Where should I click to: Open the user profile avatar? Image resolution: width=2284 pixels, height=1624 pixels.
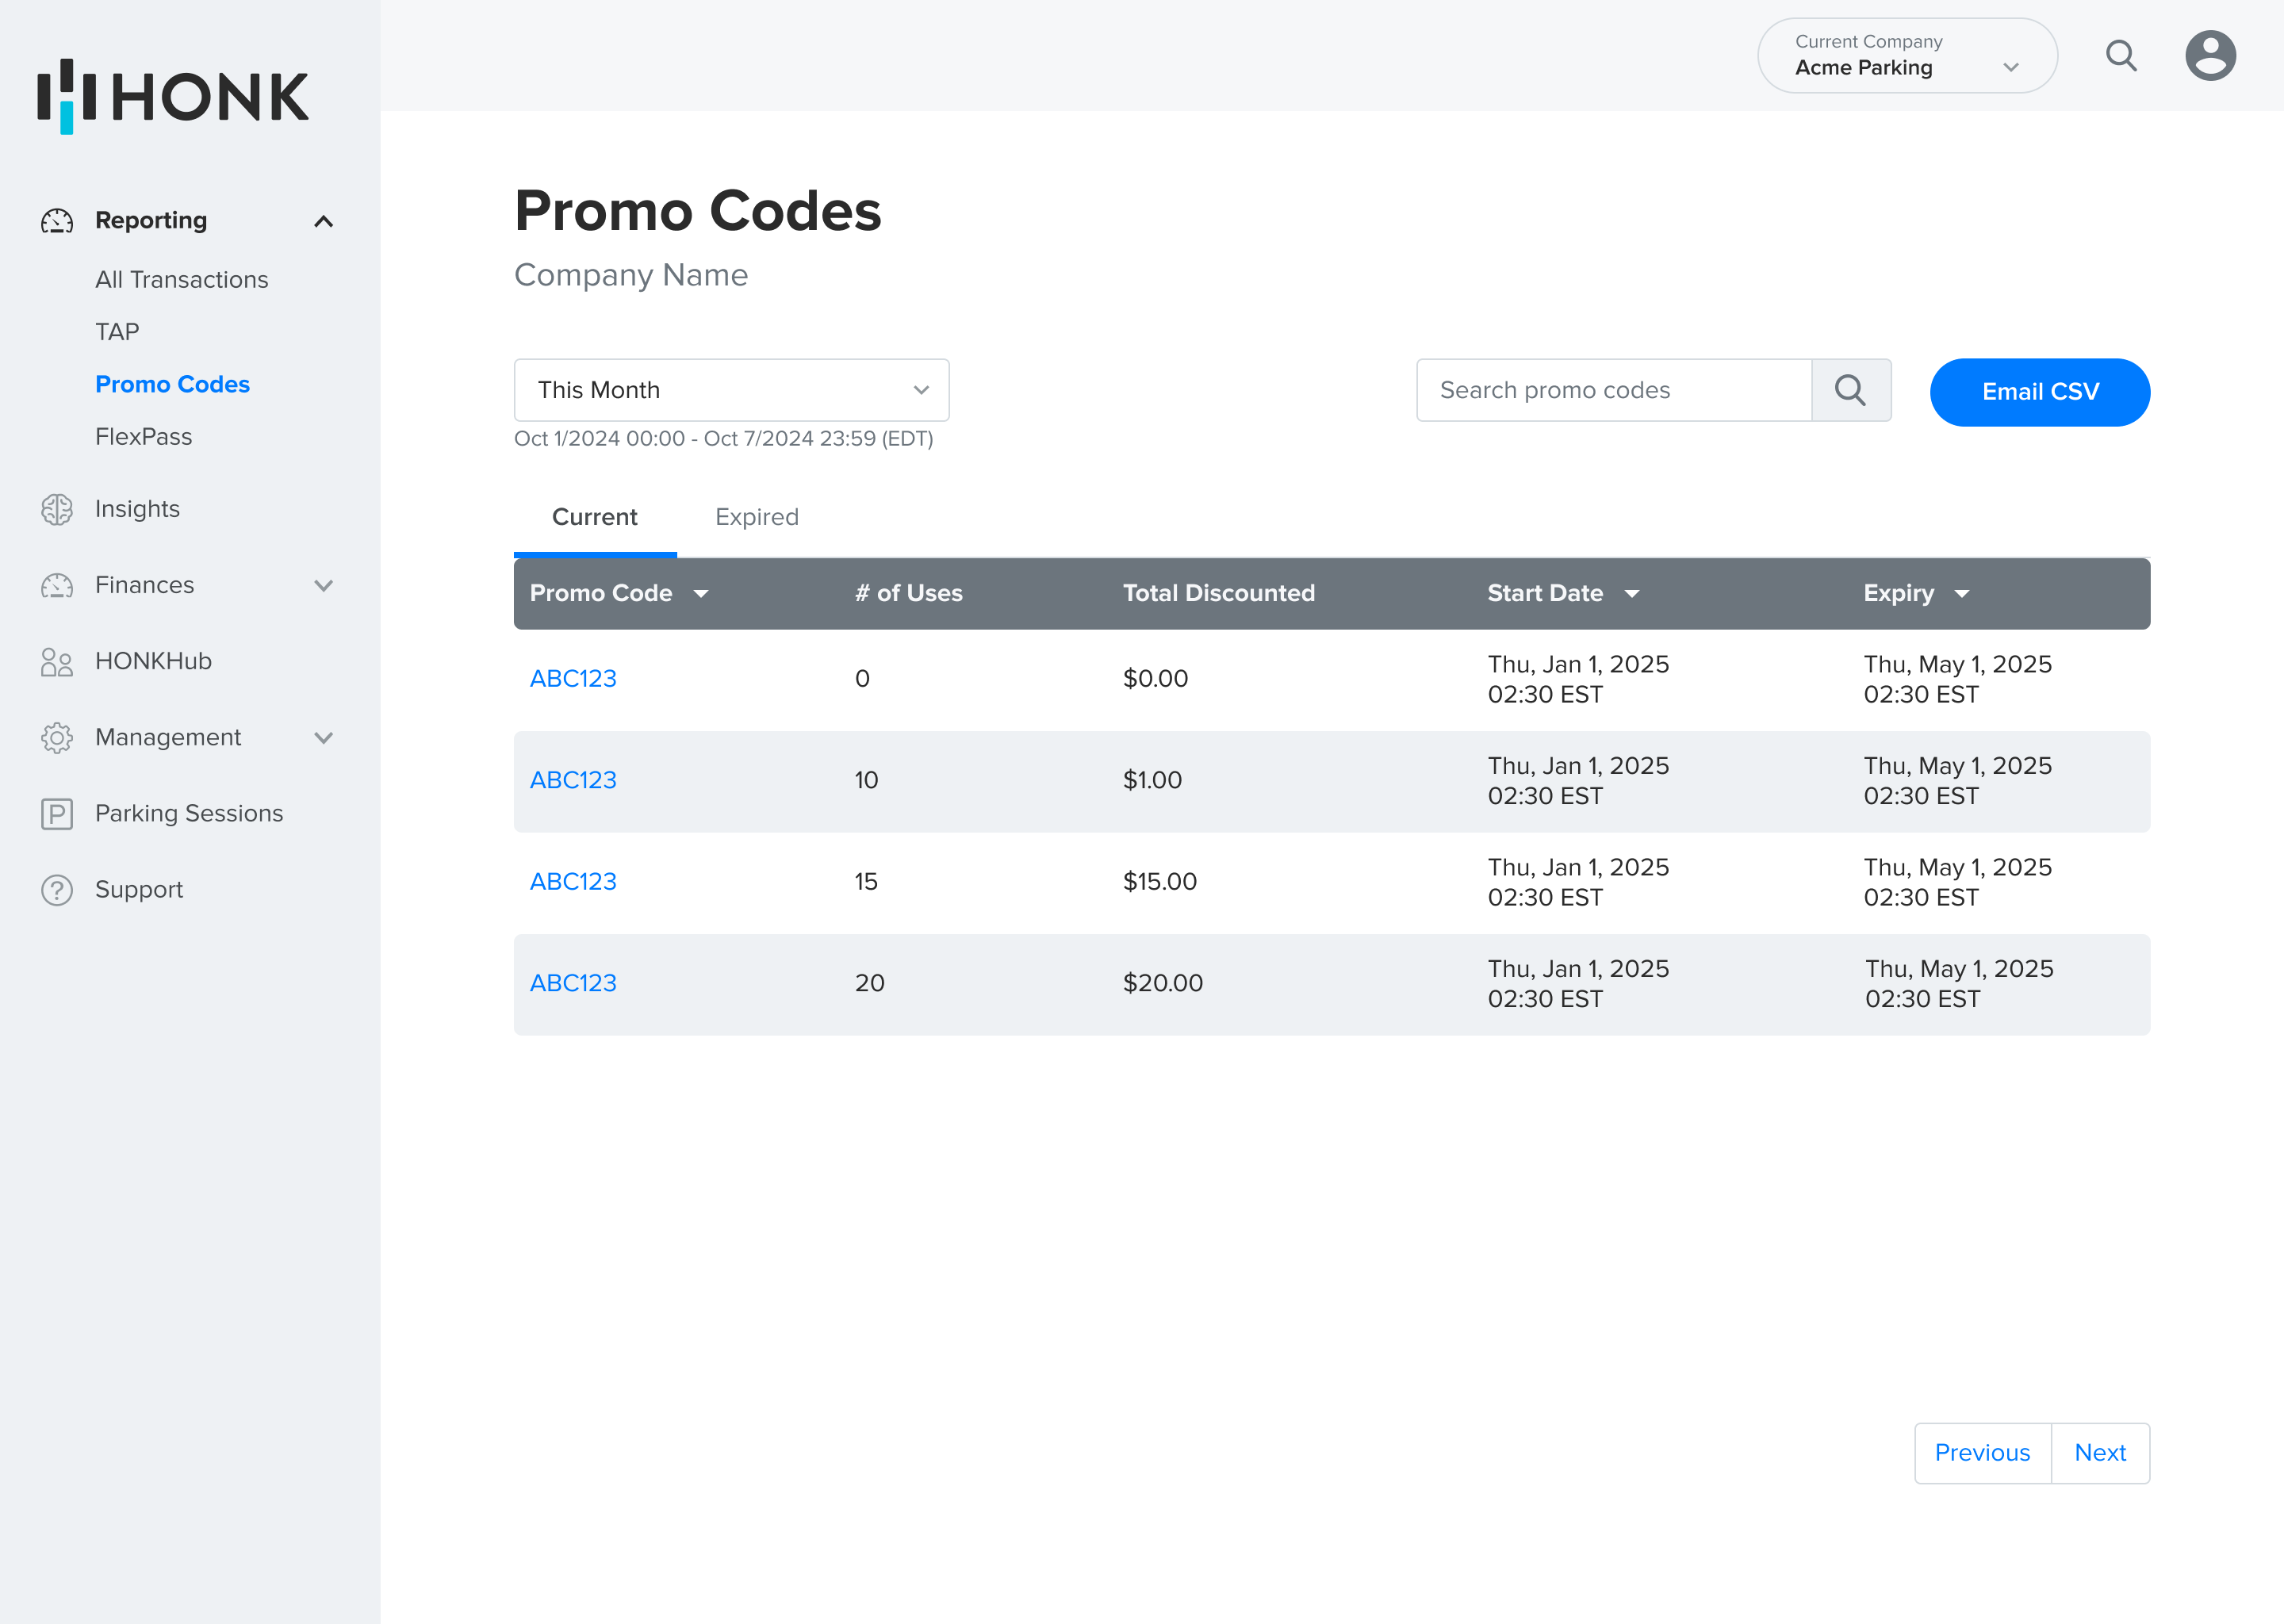pos(2210,56)
